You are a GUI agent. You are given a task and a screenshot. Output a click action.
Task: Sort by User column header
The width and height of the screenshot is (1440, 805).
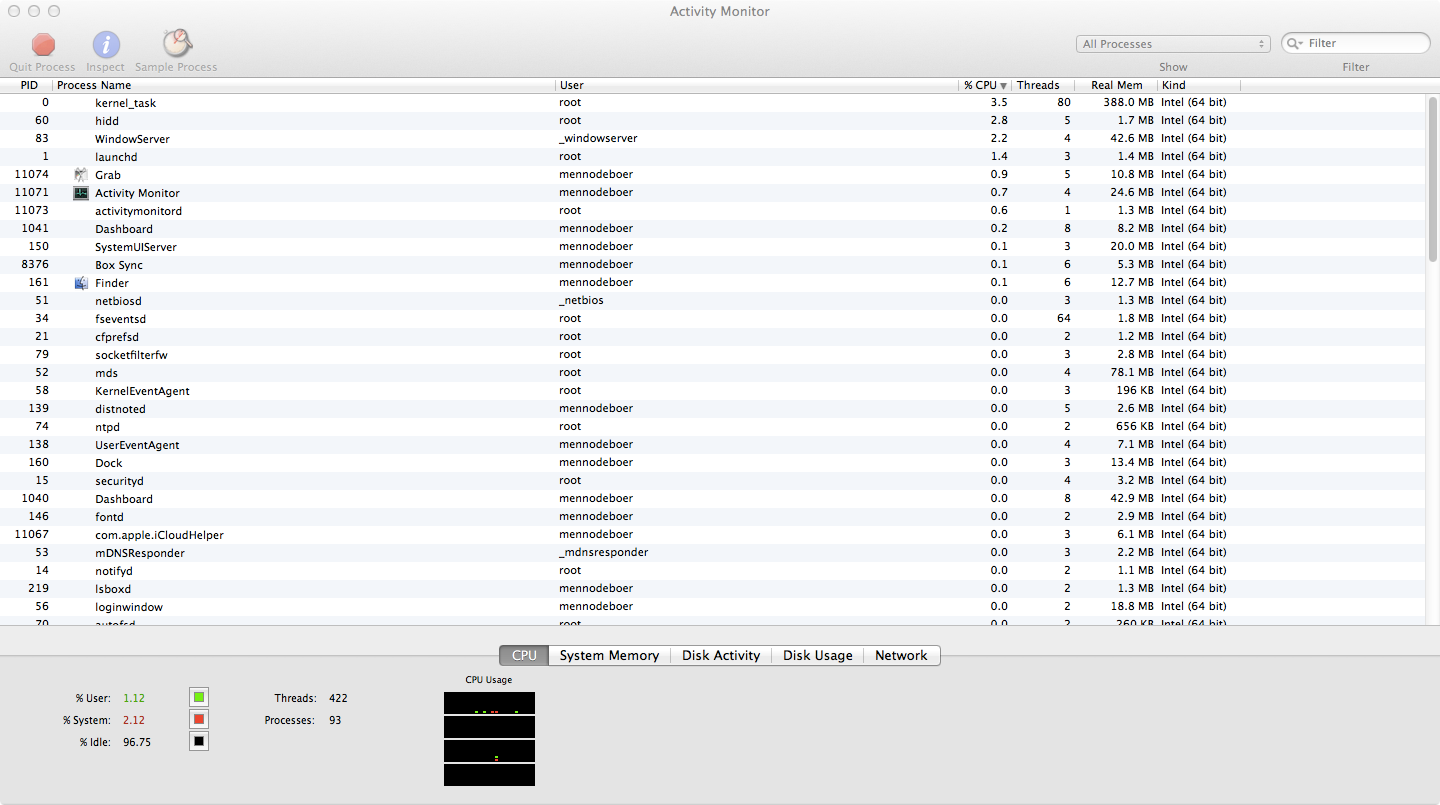point(757,85)
